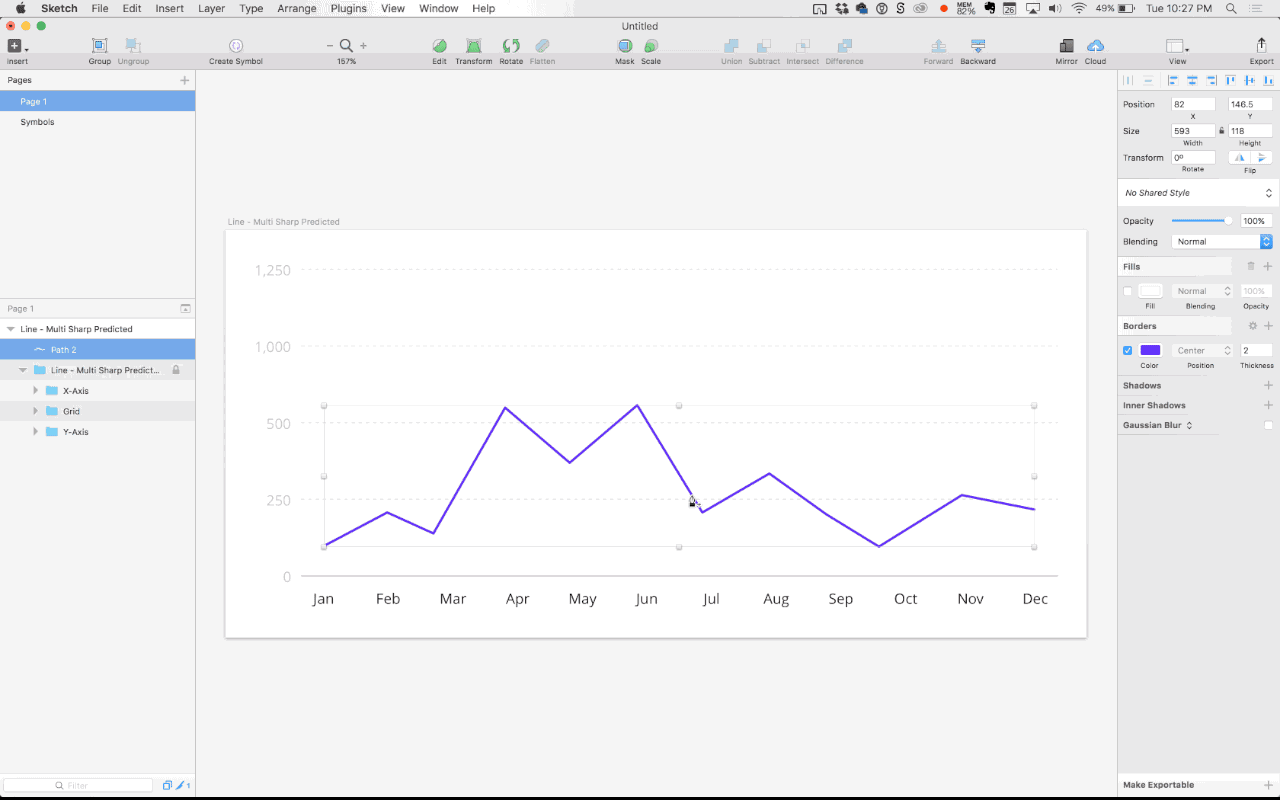The image size is (1280, 800).
Task: Open the Window menu
Action: click(x=438, y=8)
